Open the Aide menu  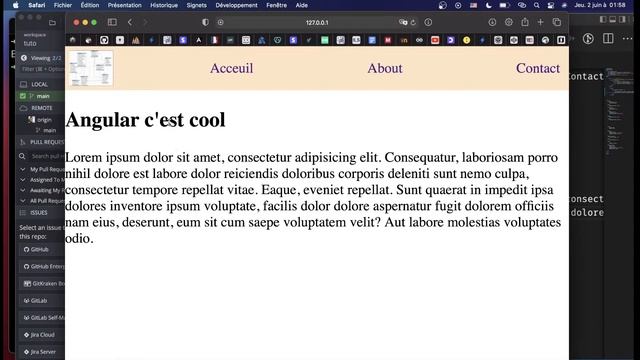pyautogui.click(x=302, y=5)
